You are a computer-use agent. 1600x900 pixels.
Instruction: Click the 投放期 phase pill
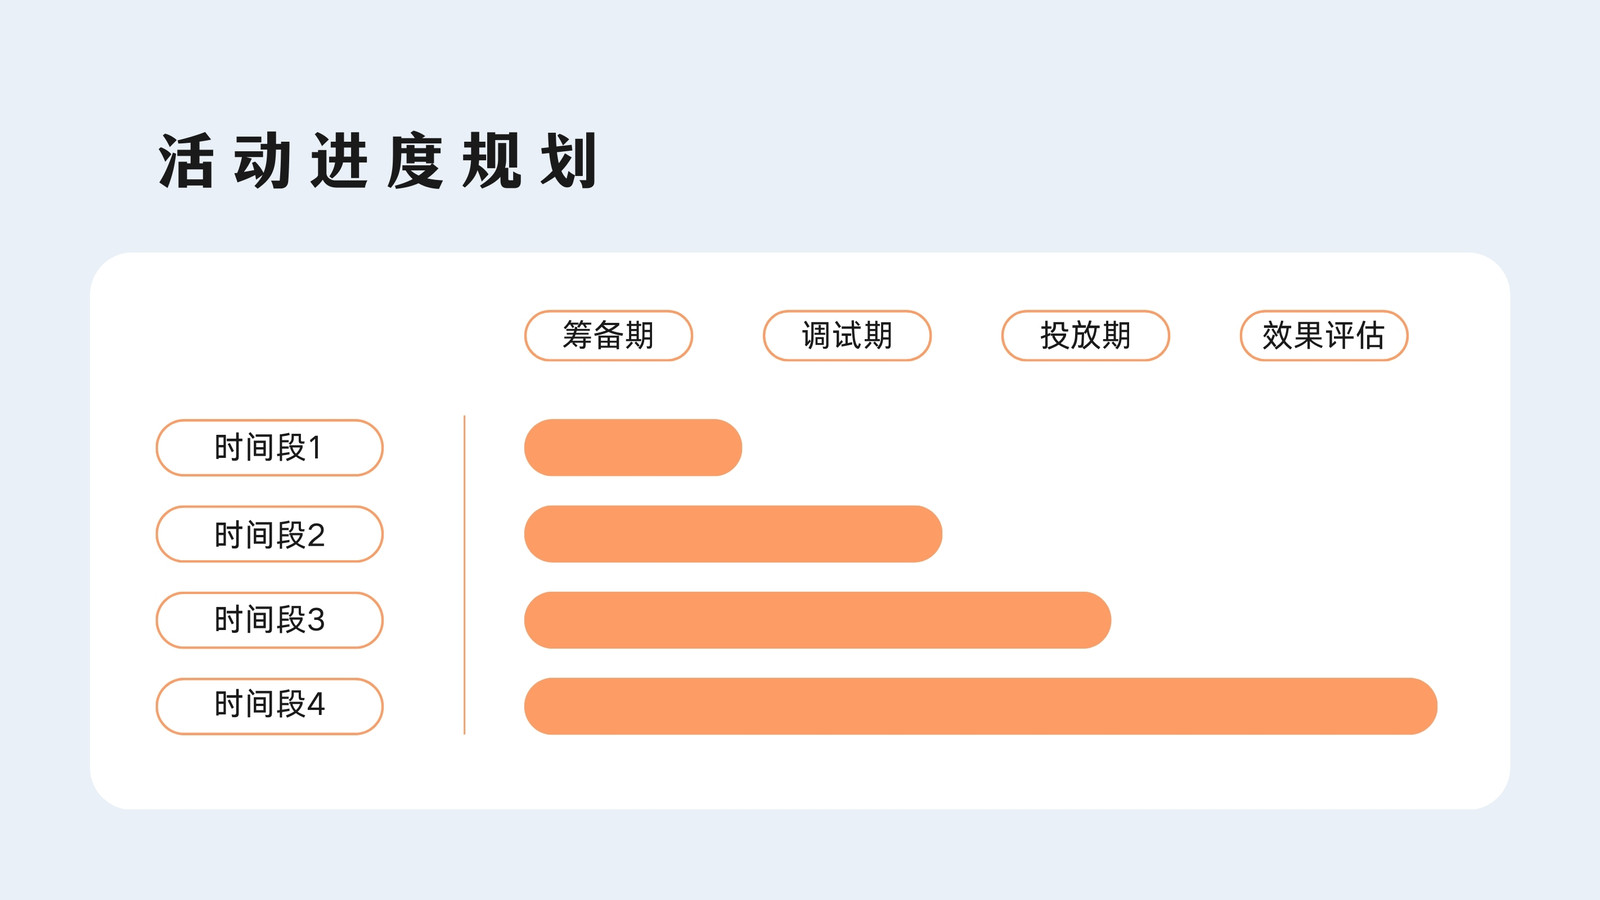pyautogui.click(x=1085, y=336)
